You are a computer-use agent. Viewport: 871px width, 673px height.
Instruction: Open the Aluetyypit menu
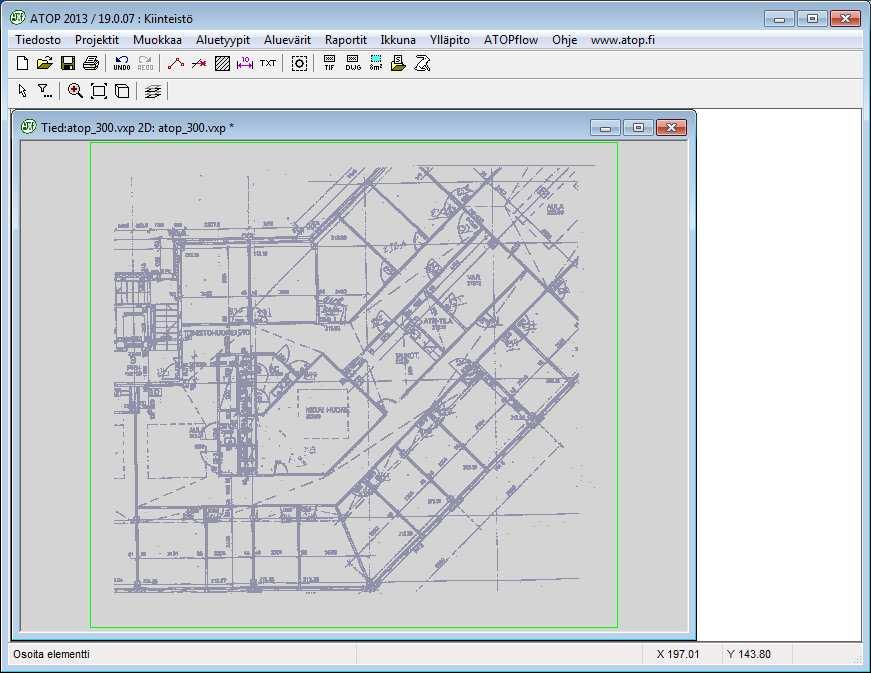223,40
